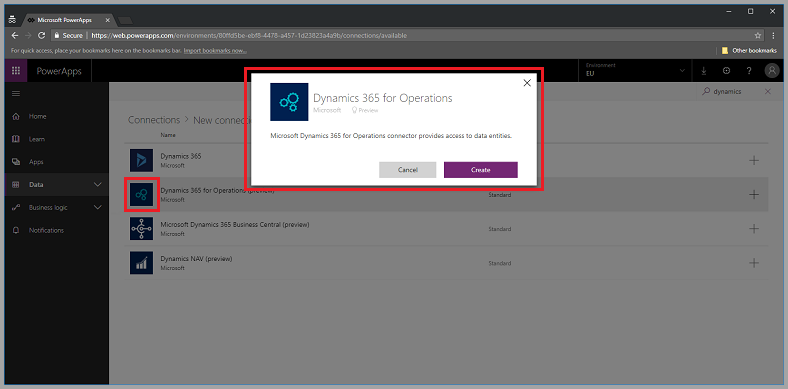This screenshot has height=389, width=788.
Task: Select Microsoft Dynamics 365 Business Central (preview) text
Action: [x=235, y=225]
